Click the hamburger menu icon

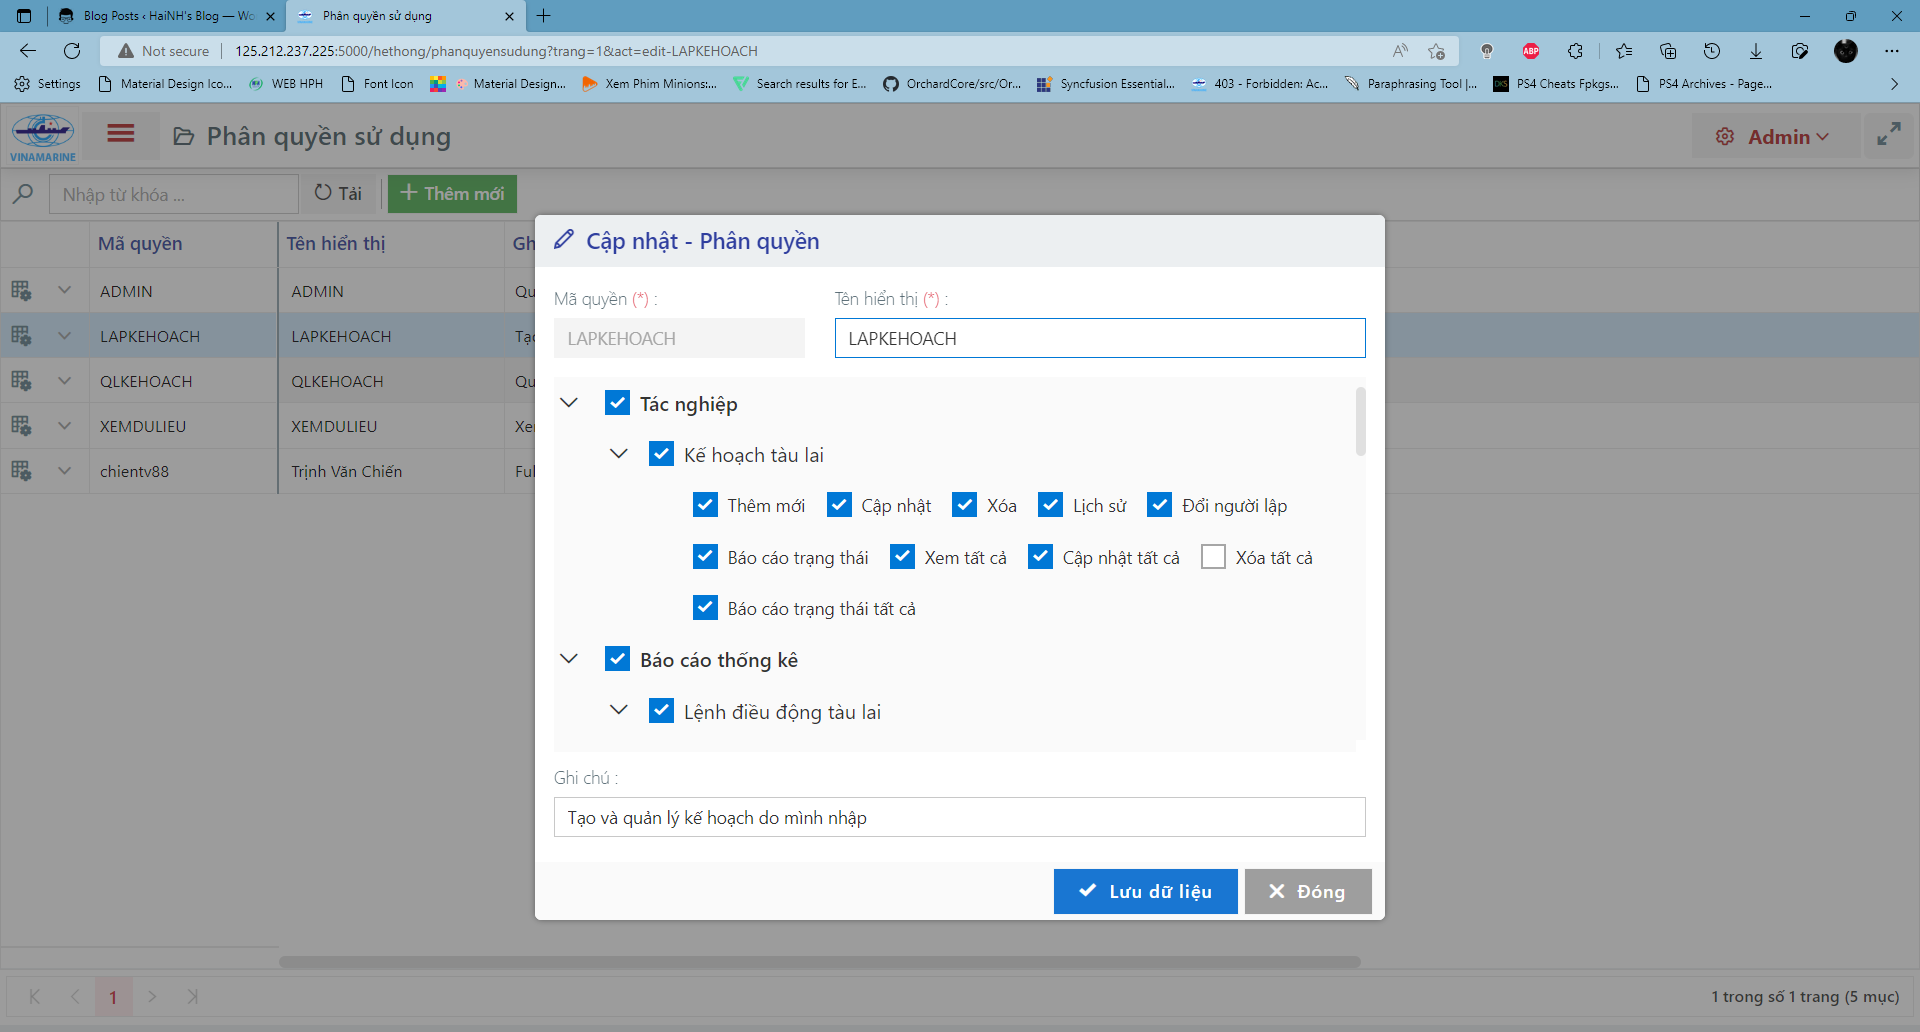click(x=121, y=134)
